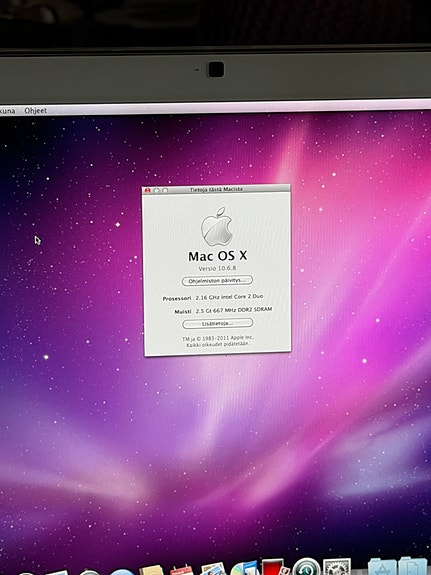Click the Apple logo in the About window
The width and height of the screenshot is (431, 575).
[217, 226]
